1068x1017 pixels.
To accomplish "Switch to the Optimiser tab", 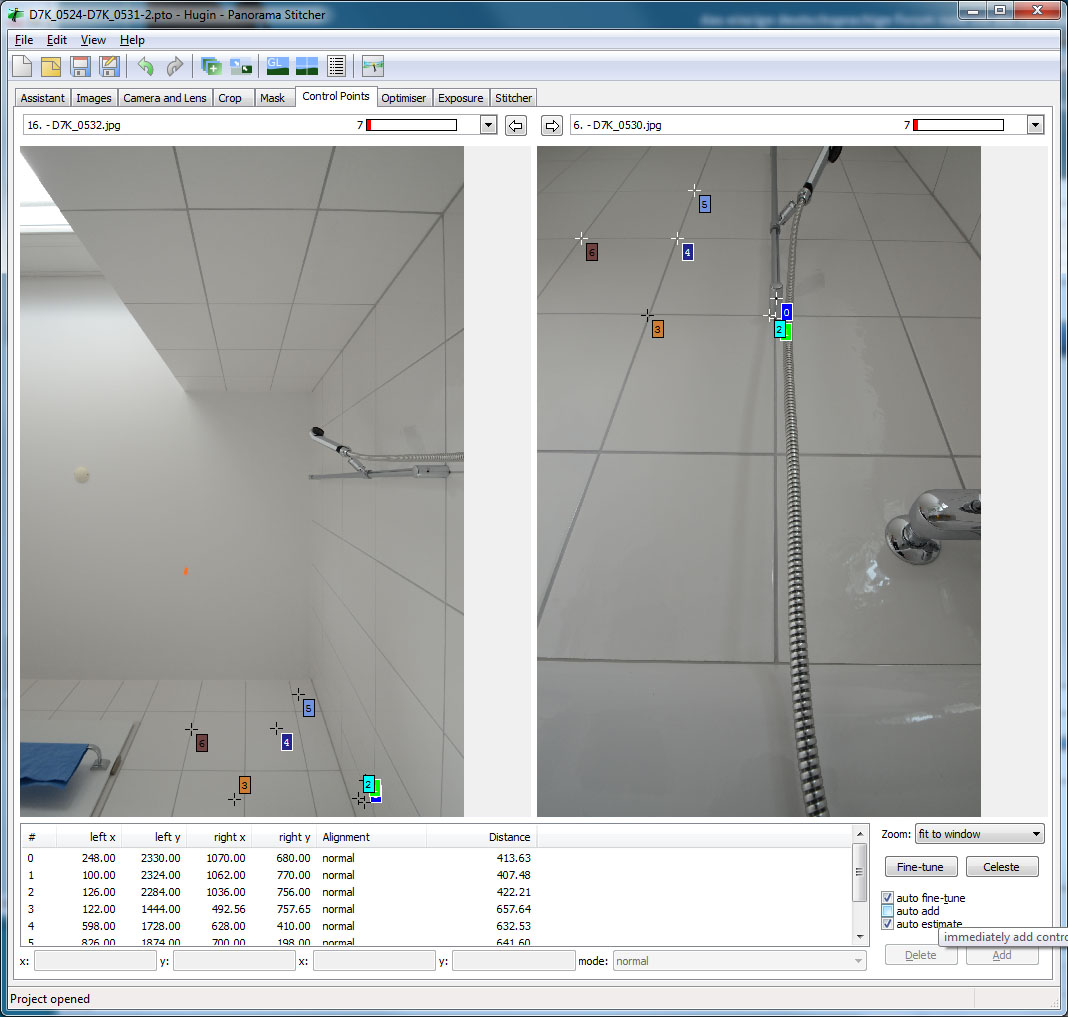I will pyautogui.click(x=404, y=98).
